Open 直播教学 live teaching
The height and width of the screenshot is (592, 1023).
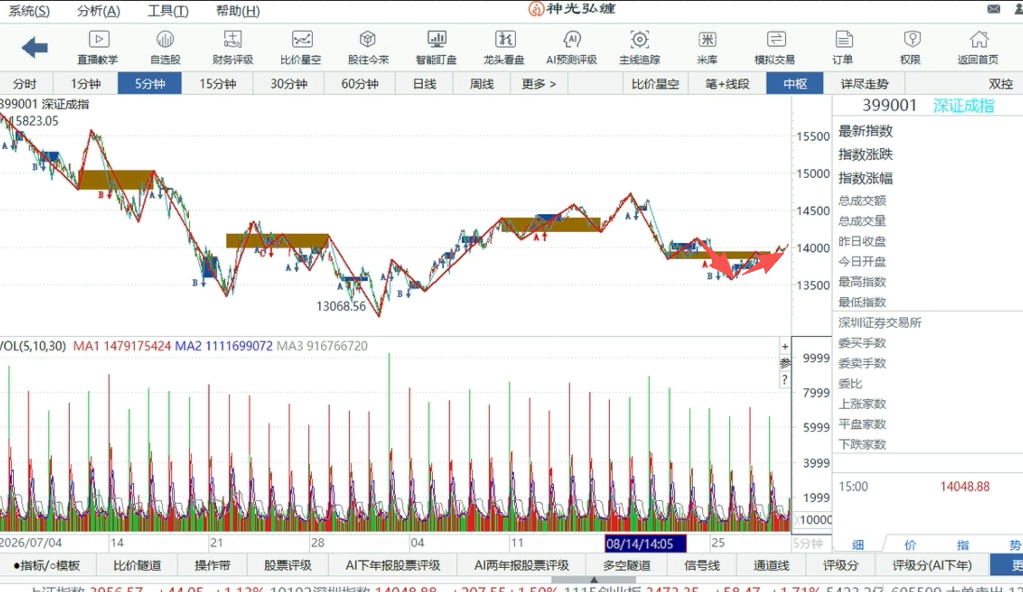tap(98, 48)
